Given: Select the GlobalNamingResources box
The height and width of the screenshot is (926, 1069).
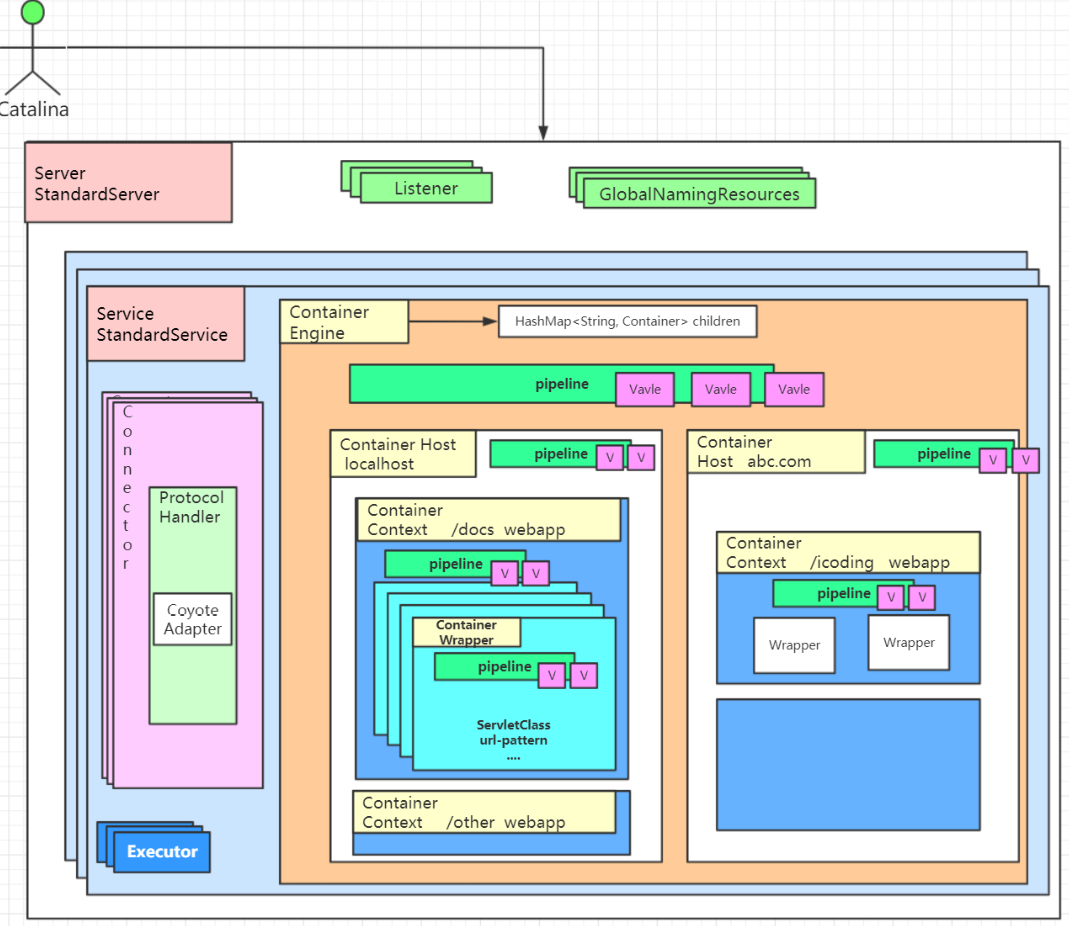Looking at the screenshot, I should (x=699, y=194).
